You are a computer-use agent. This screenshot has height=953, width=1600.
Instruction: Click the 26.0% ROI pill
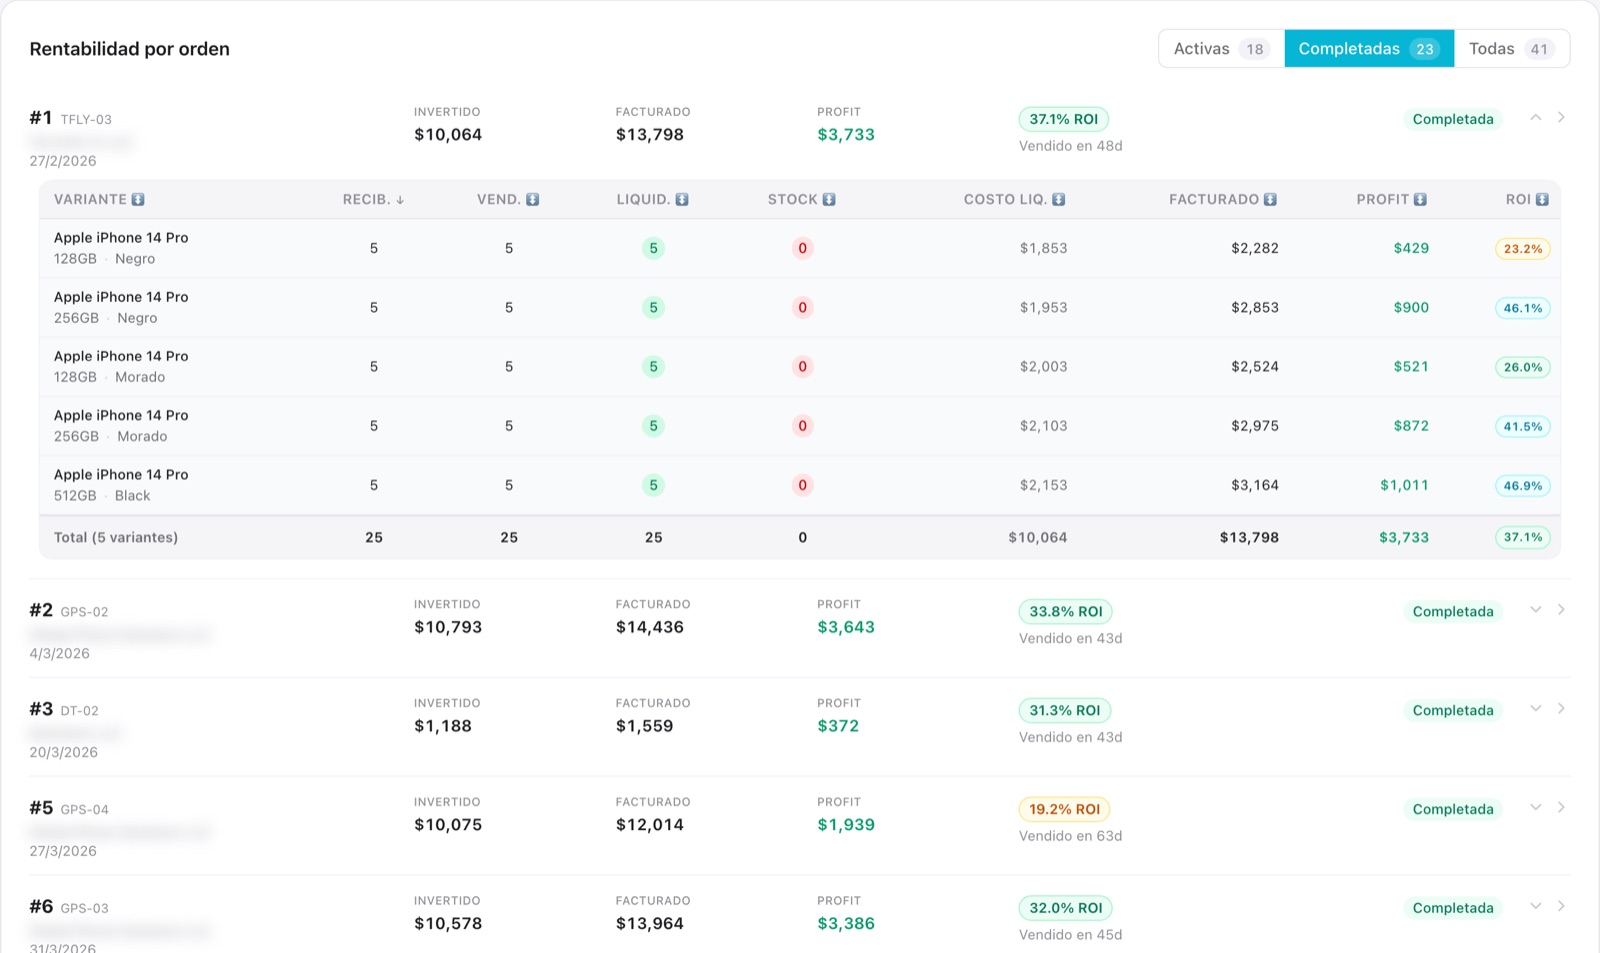[1523, 367]
